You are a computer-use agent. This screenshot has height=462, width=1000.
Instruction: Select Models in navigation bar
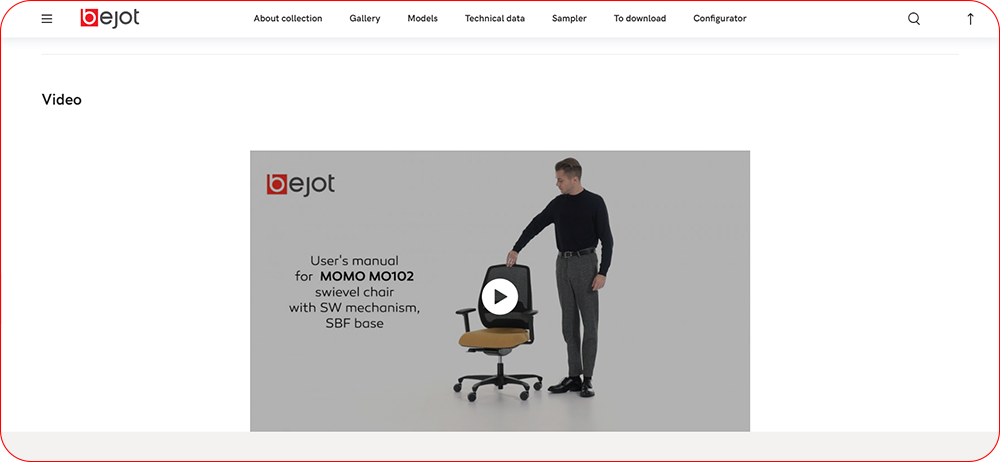coord(422,19)
